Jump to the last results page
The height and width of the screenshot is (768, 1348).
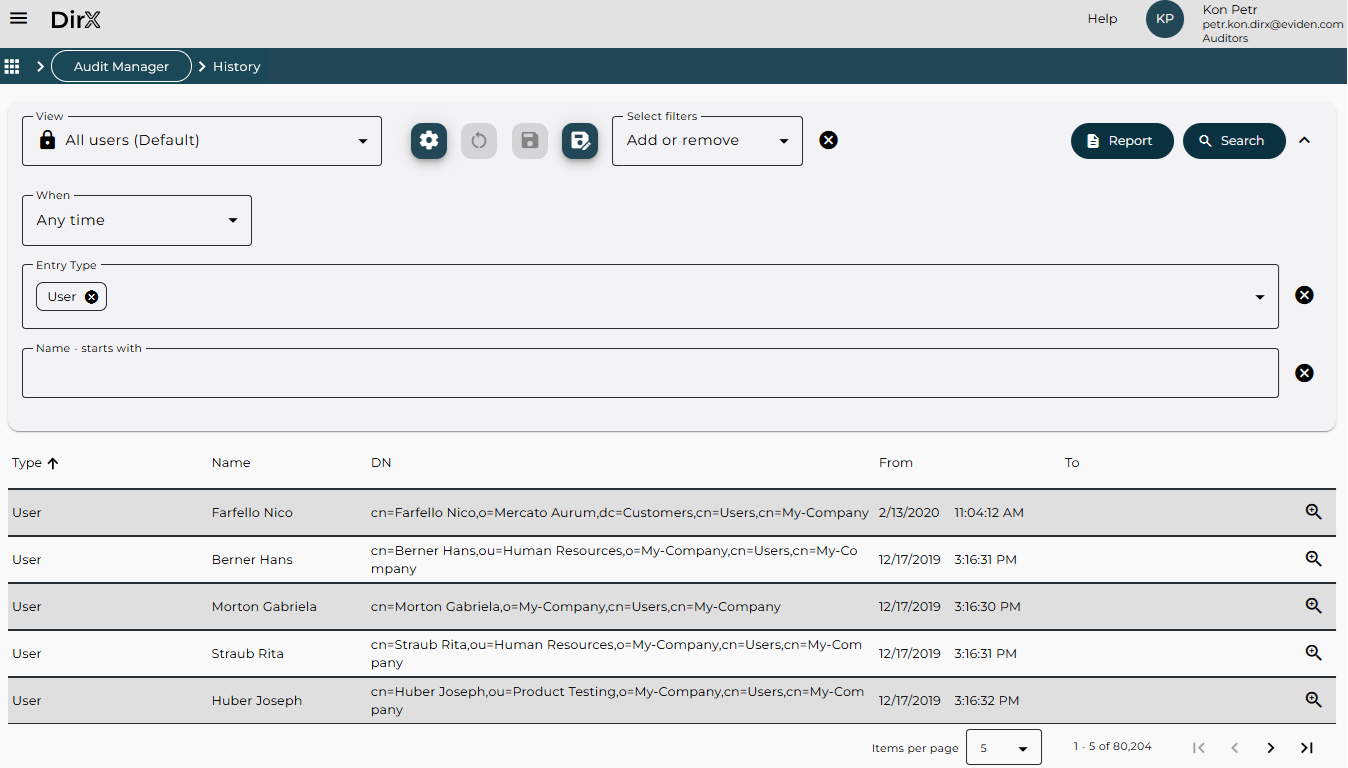pyautogui.click(x=1306, y=748)
